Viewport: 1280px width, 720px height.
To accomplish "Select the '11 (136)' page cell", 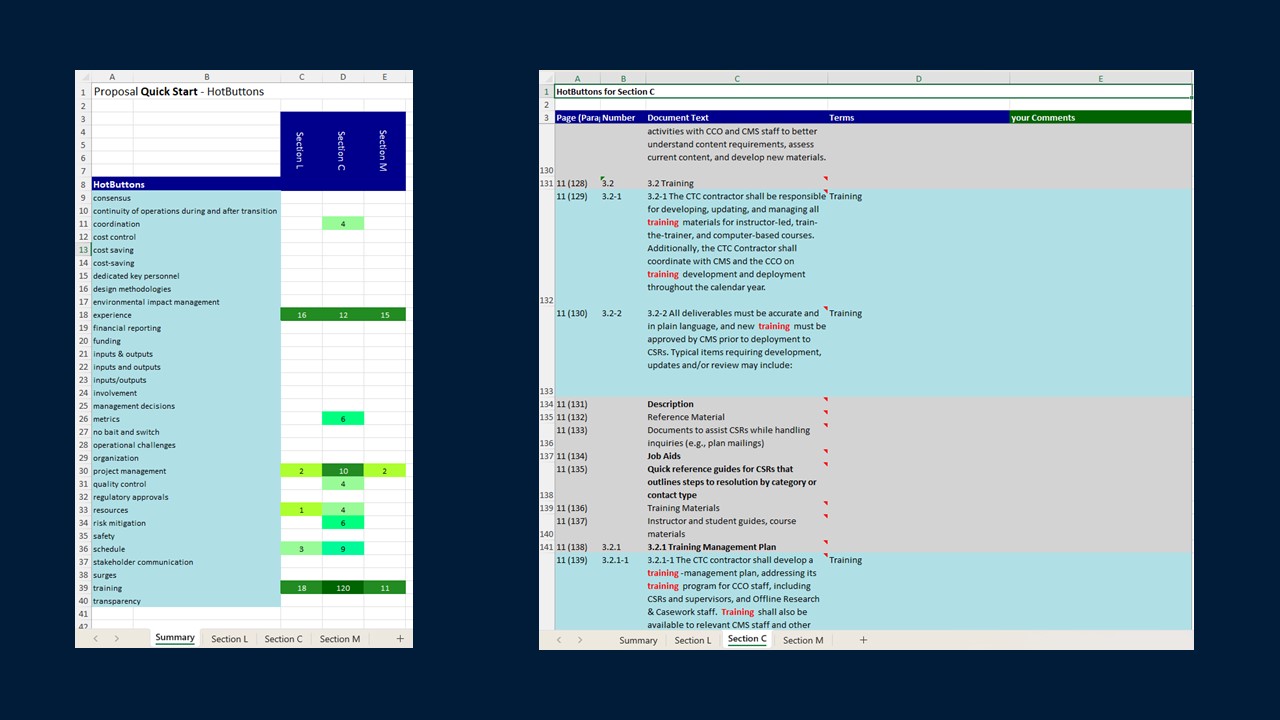I will coord(578,508).
